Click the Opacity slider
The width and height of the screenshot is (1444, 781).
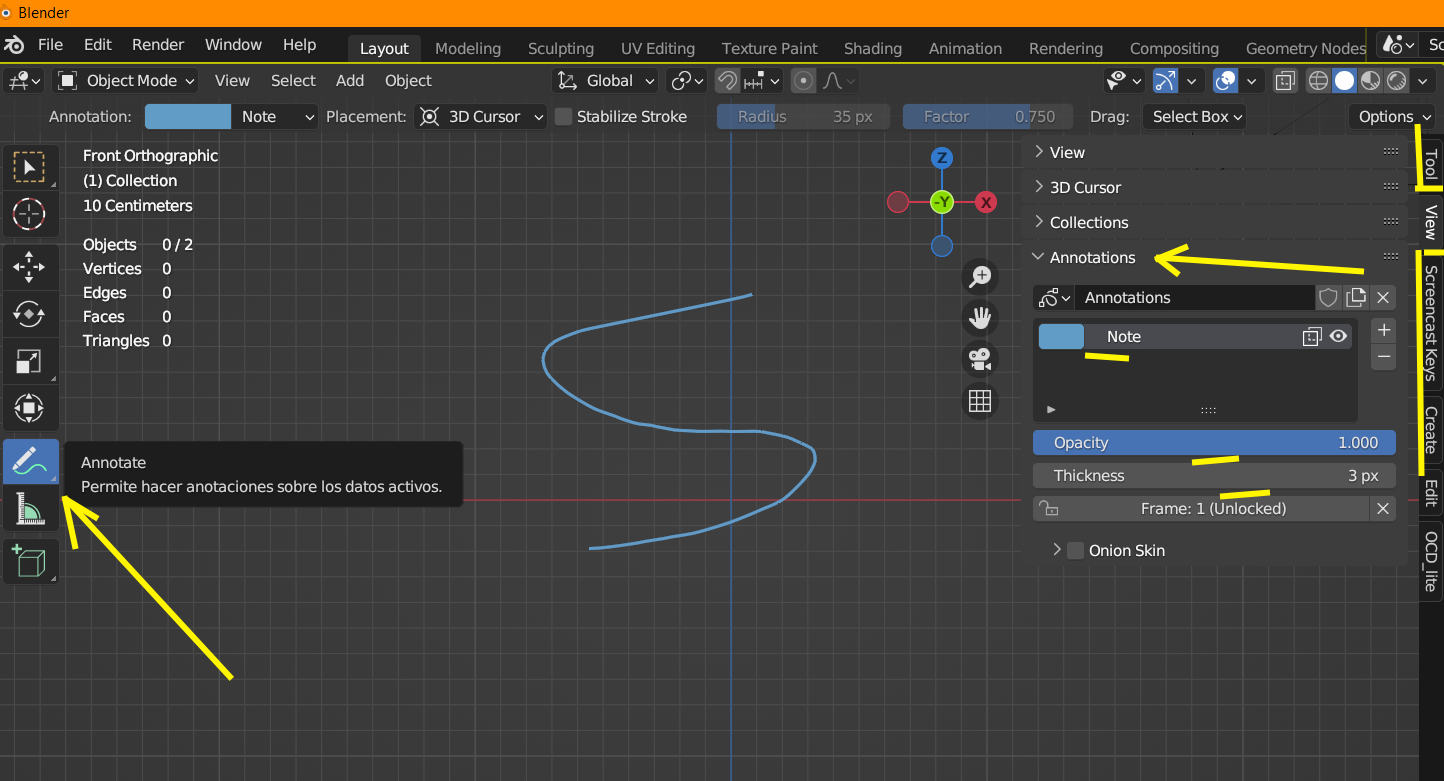(x=1214, y=443)
